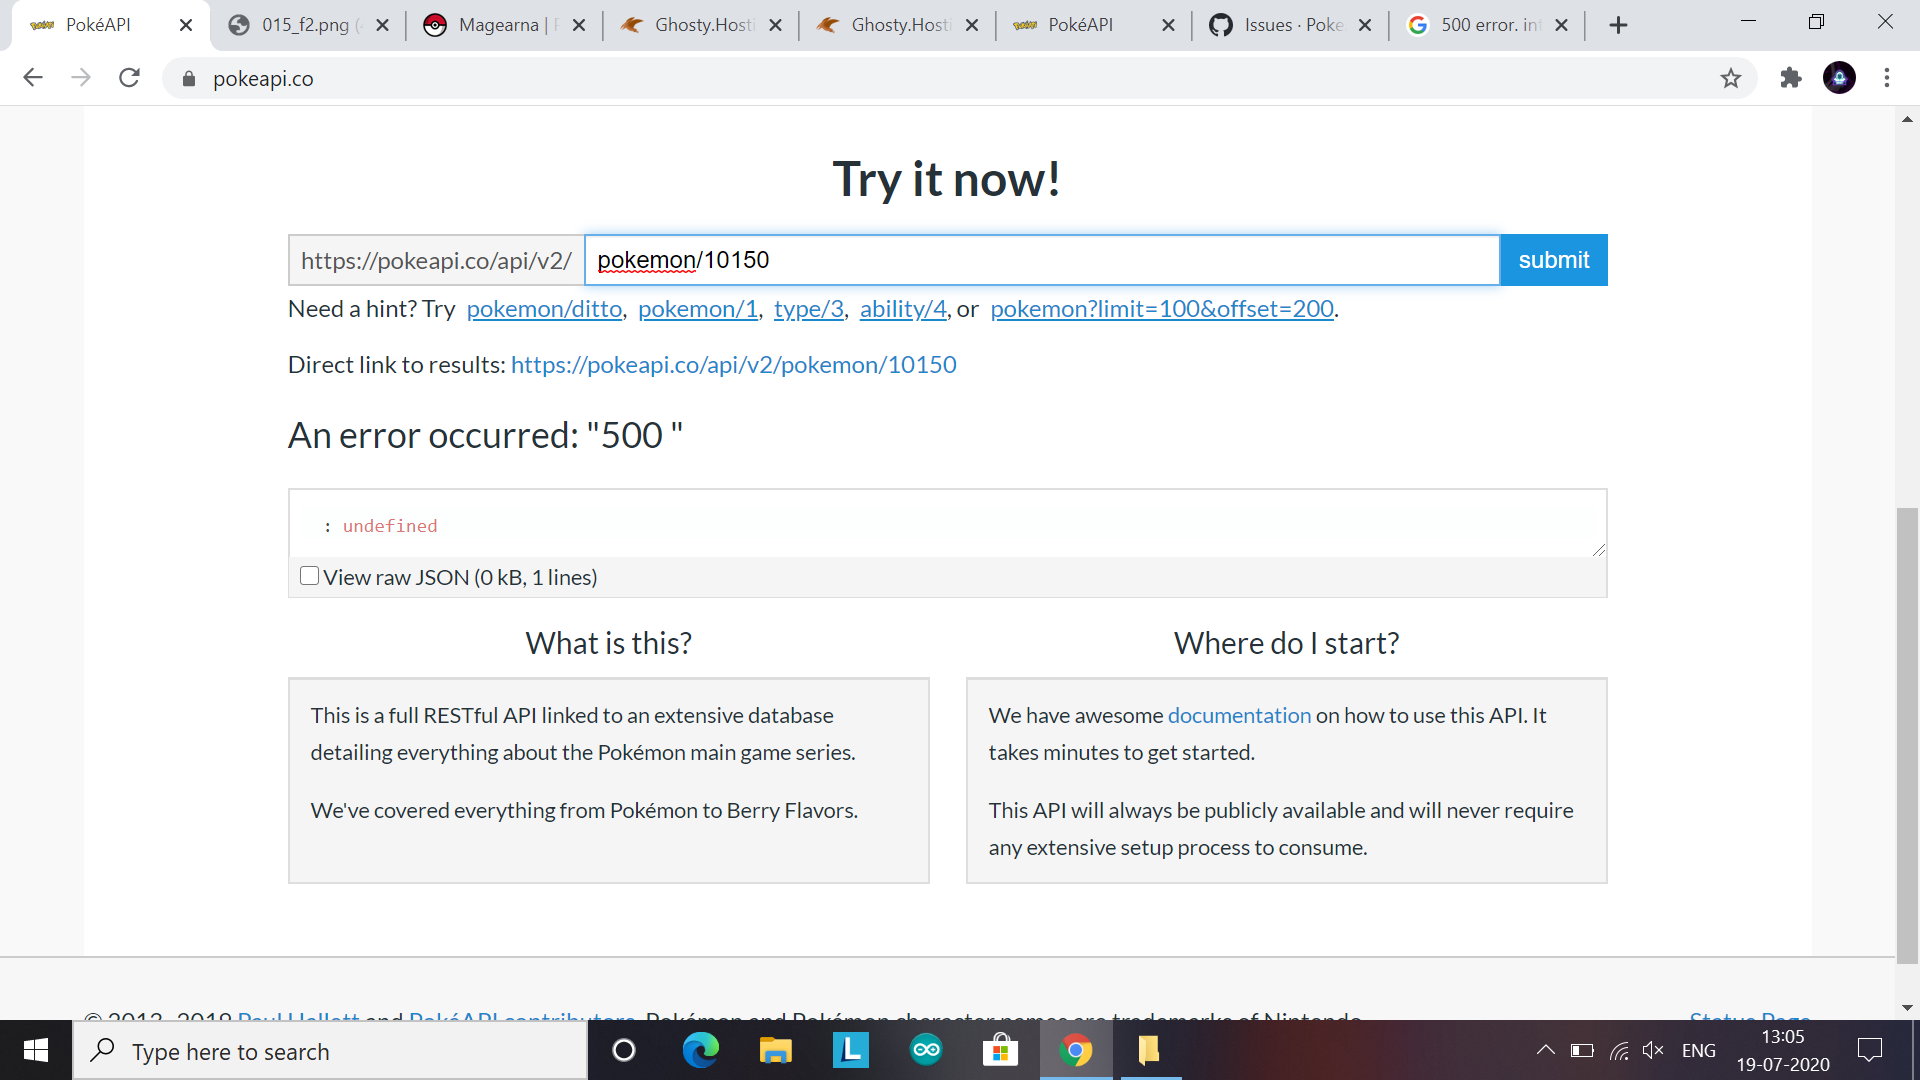Click the API path input field

1042,260
